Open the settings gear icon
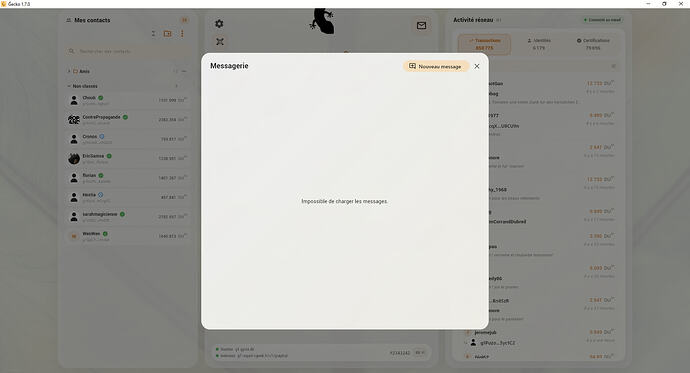 [x=219, y=24]
